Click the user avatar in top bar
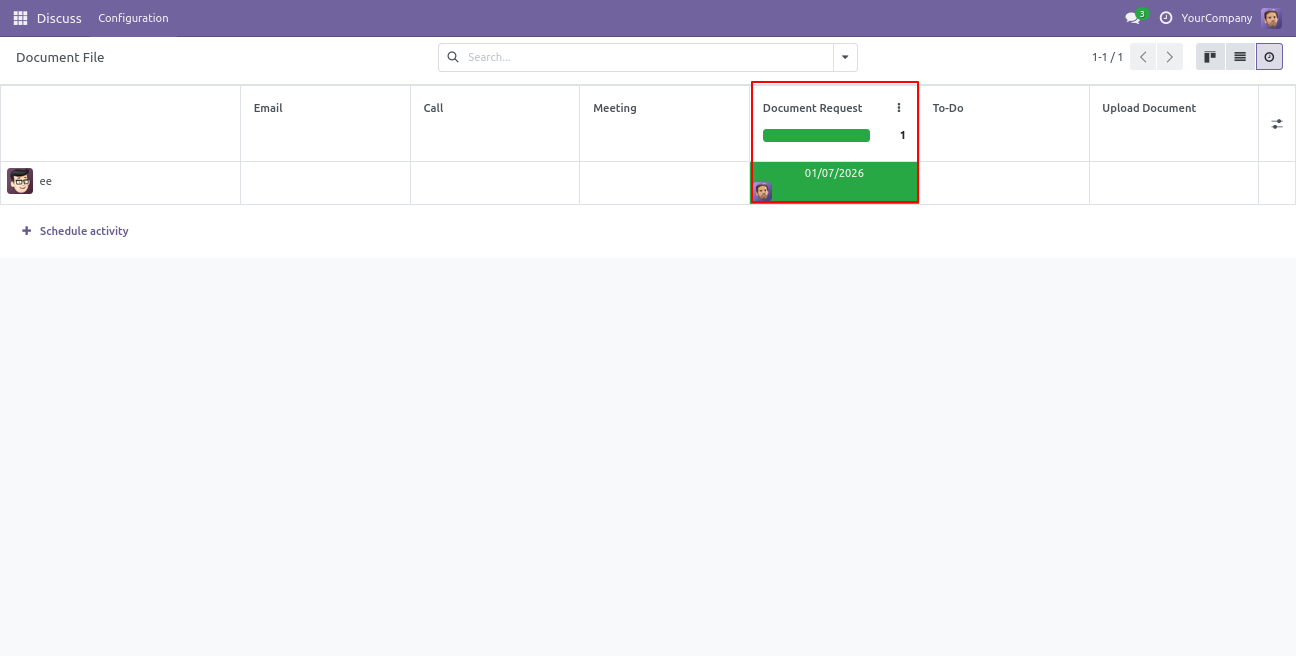Screen dimensions: 1296x656 1271,18
